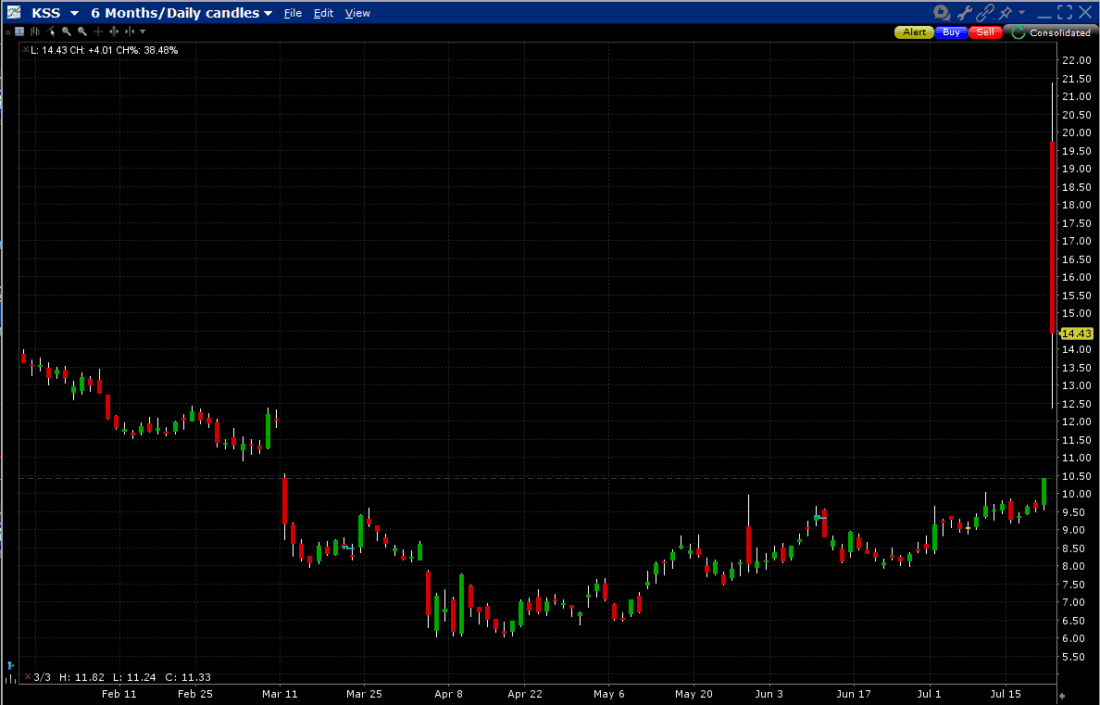The image size is (1100, 705).
Task: Click the plus icon at bottom right
Action: pyautogui.click(x=1061, y=695)
